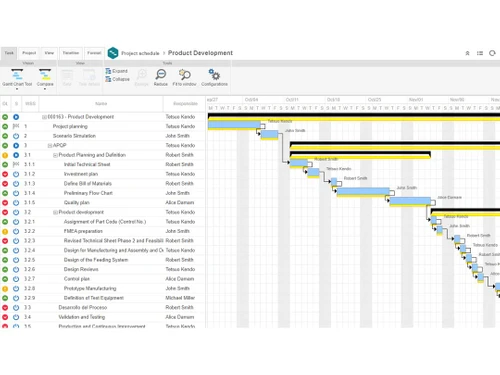Click the orange status icon of Product Planning and Definition
The width and height of the screenshot is (500, 375).
pos(5,155)
